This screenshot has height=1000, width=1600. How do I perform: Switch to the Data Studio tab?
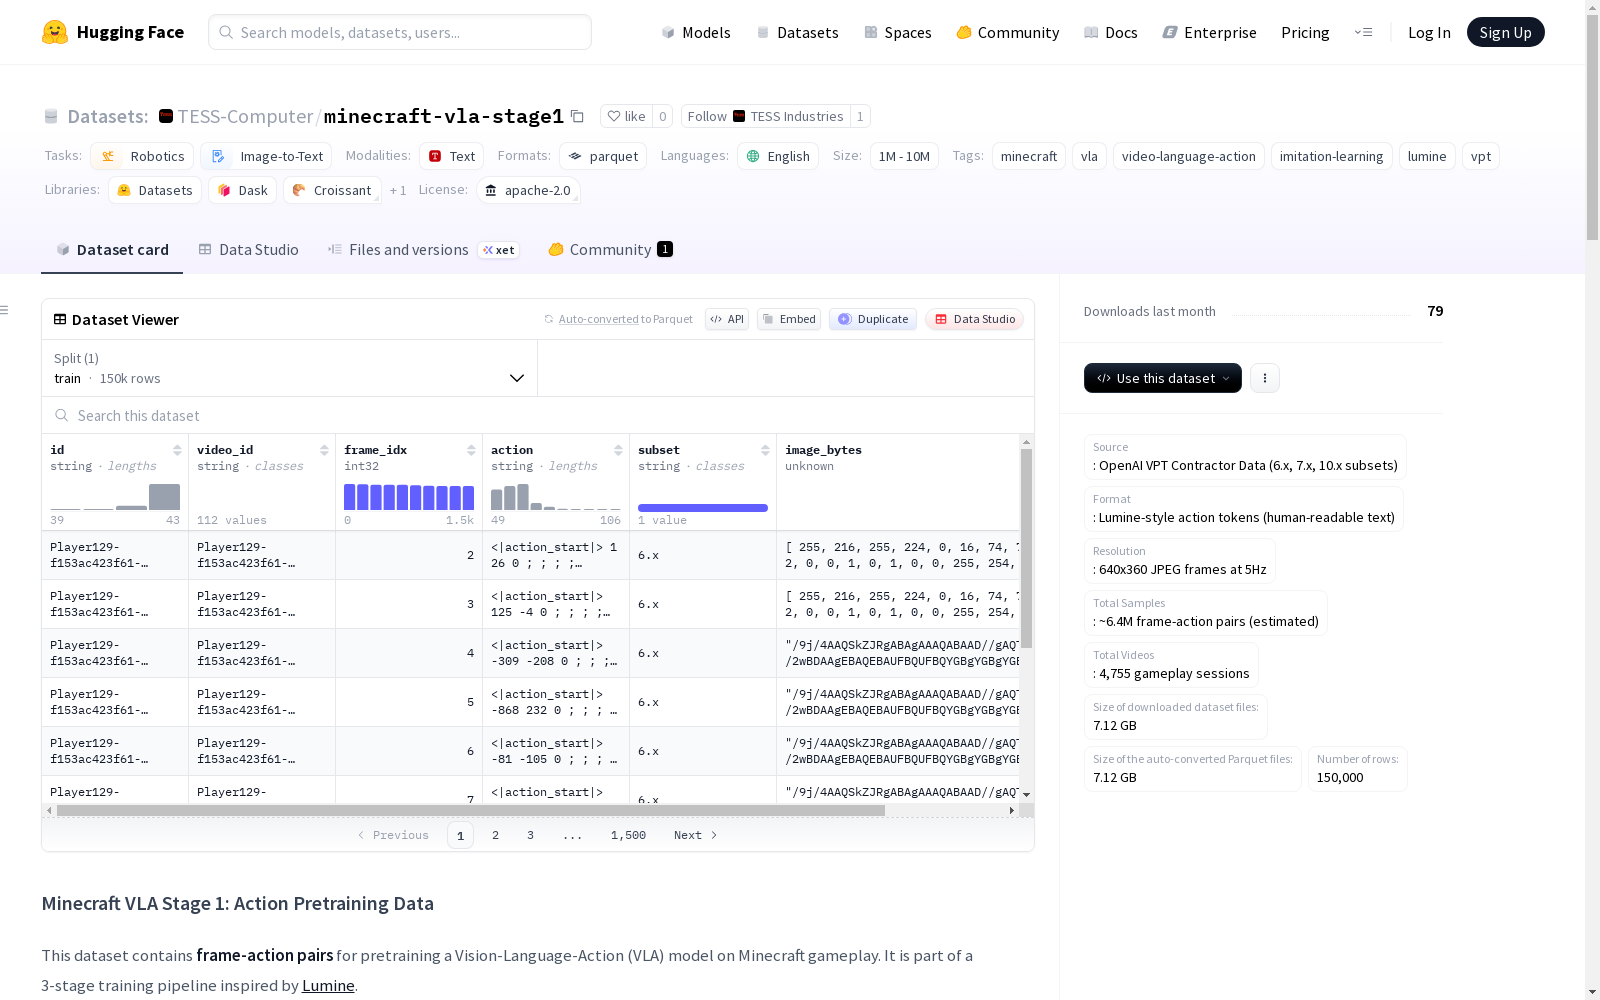(249, 250)
